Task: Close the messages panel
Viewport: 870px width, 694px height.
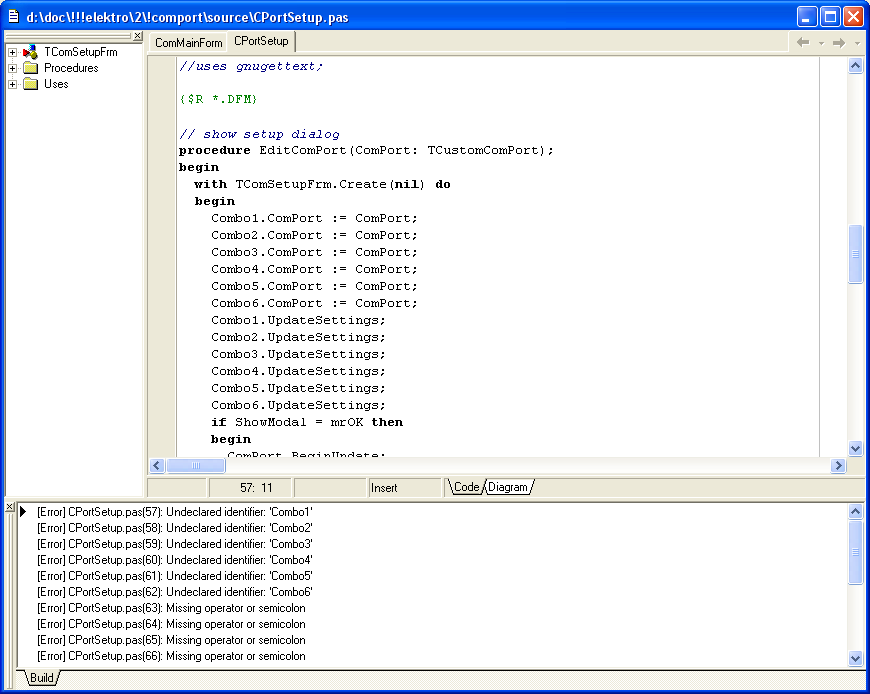Action: point(9,507)
